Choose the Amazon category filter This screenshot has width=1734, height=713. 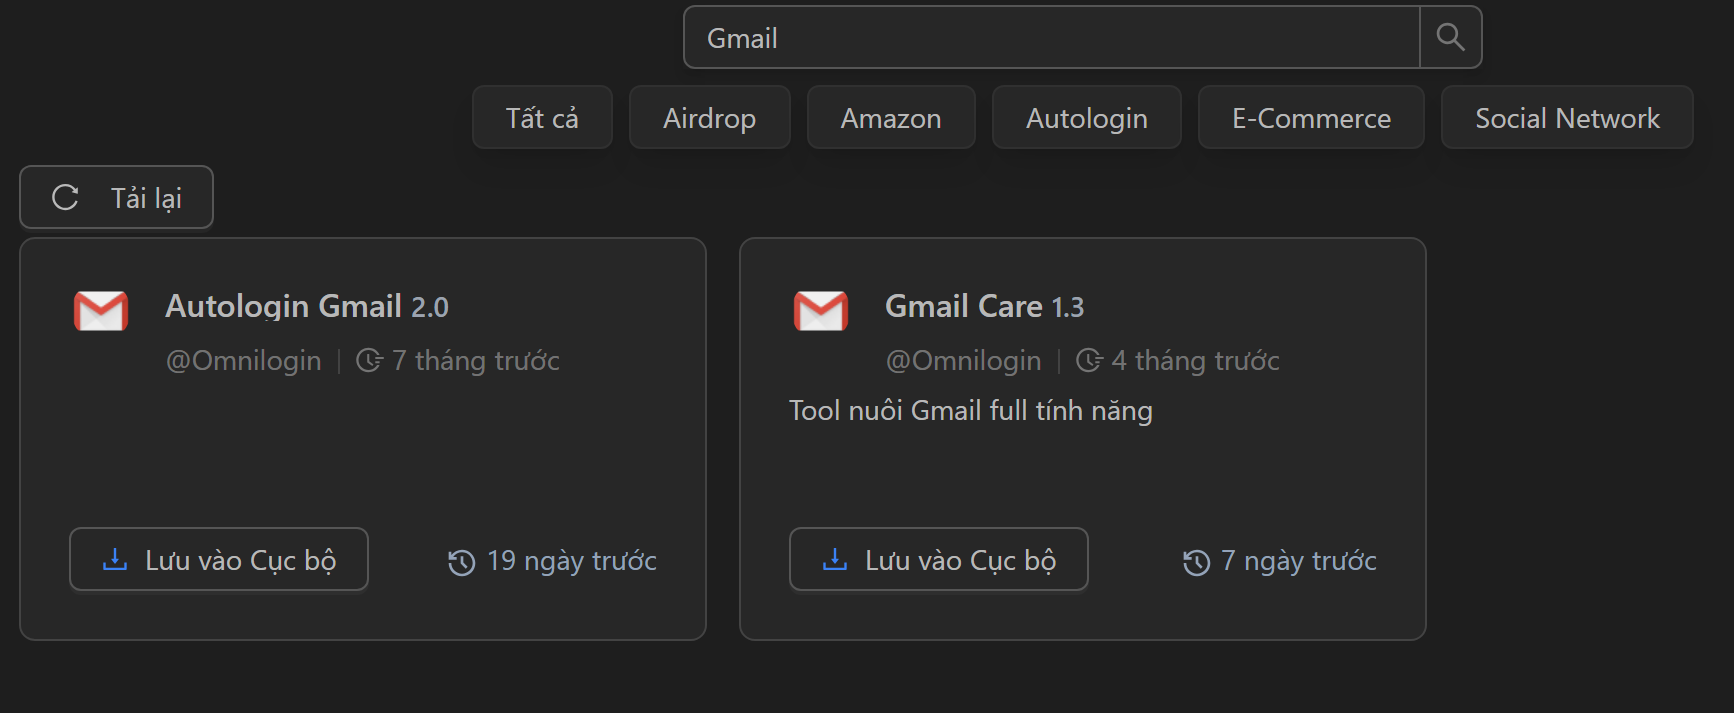890,118
